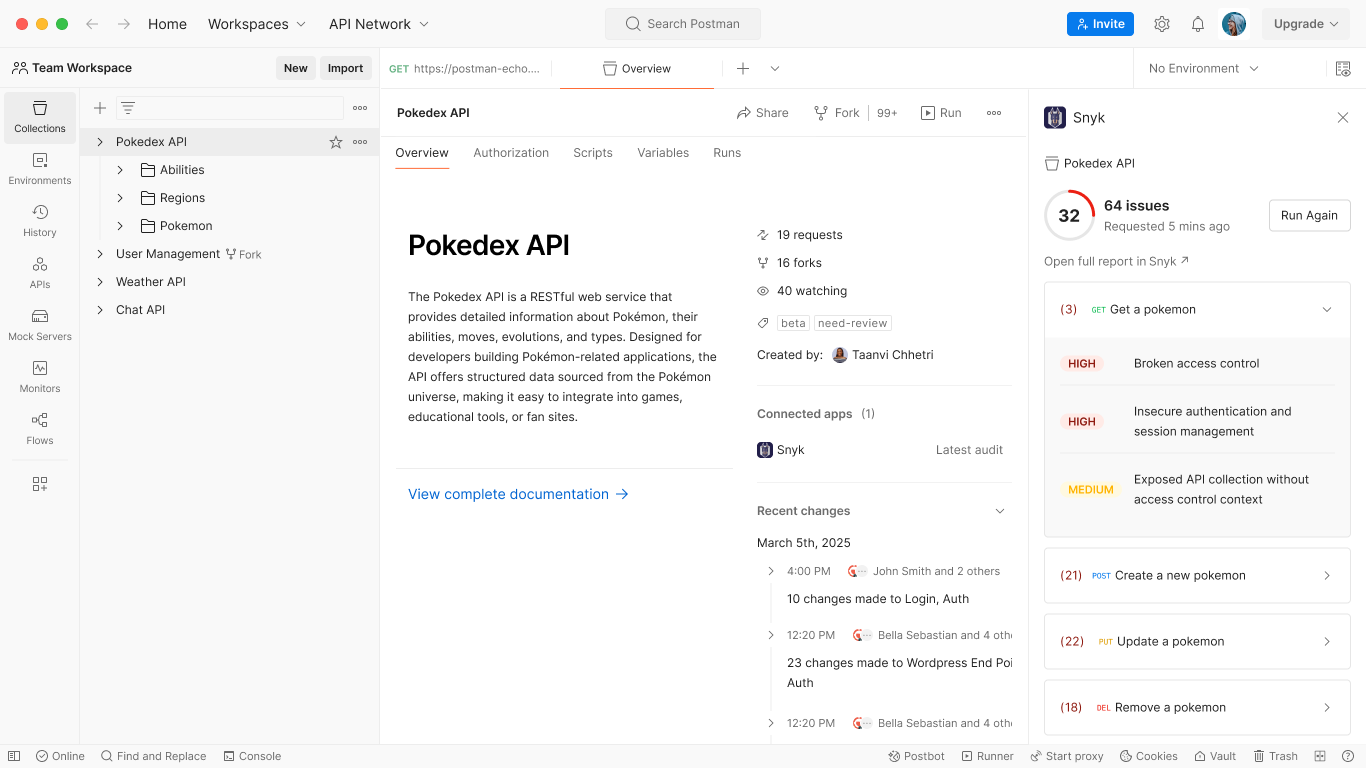Screen dimensions: 1366x768
Task: Toggle the environment quick look panel
Action: (1344, 68)
